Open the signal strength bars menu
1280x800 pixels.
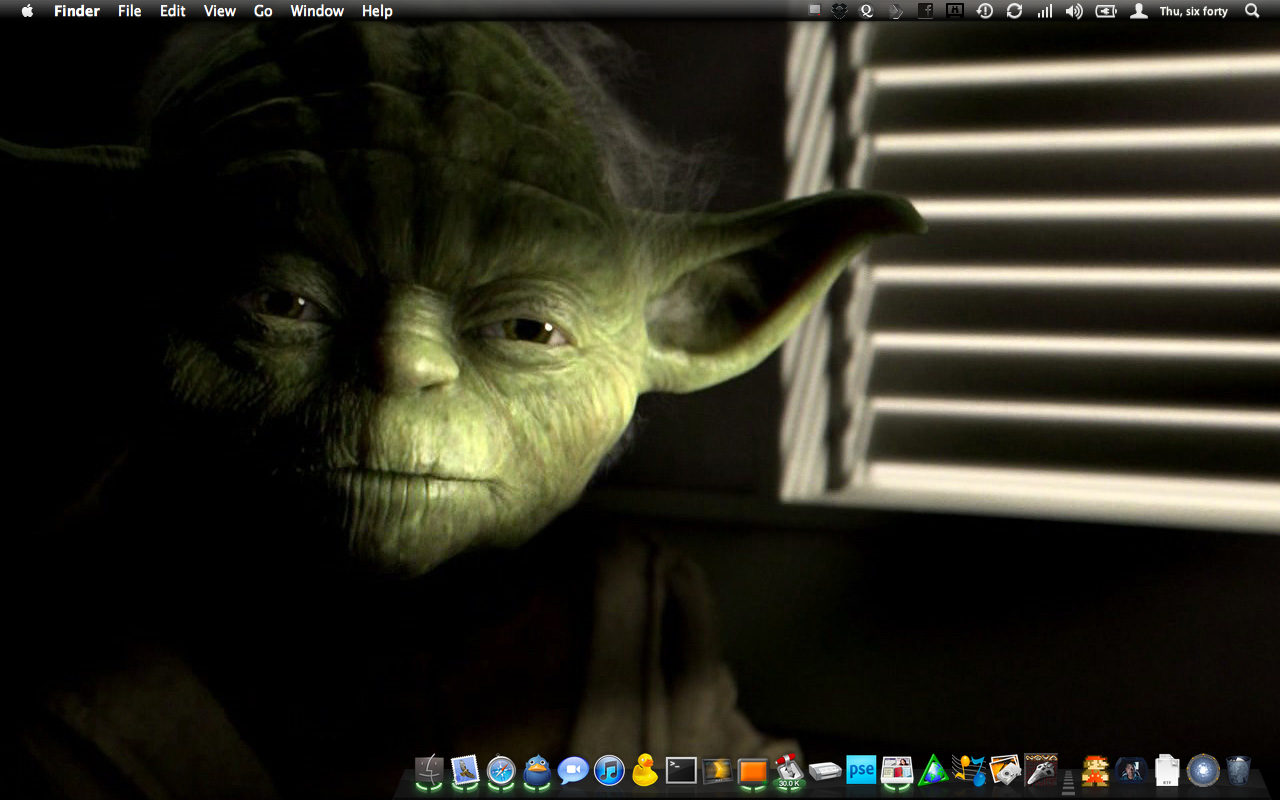coord(1044,11)
